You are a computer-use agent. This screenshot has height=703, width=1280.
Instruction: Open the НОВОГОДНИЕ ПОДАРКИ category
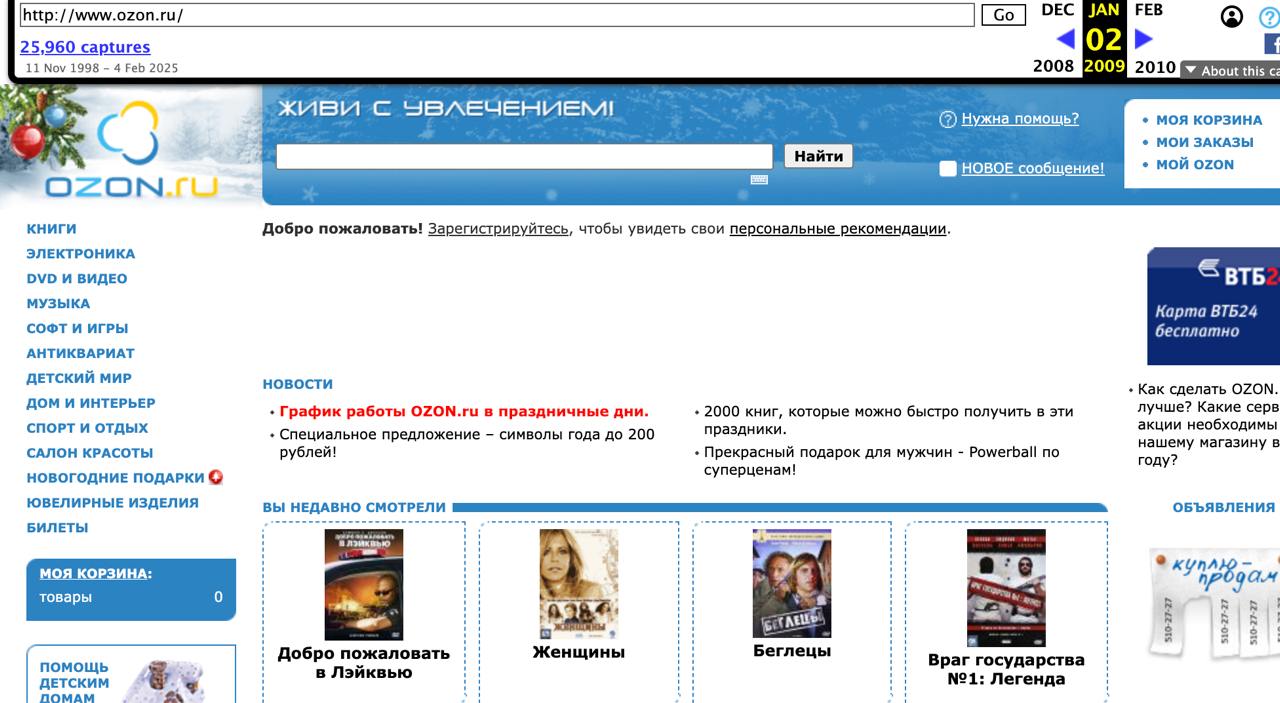pyautogui.click(x=115, y=478)
